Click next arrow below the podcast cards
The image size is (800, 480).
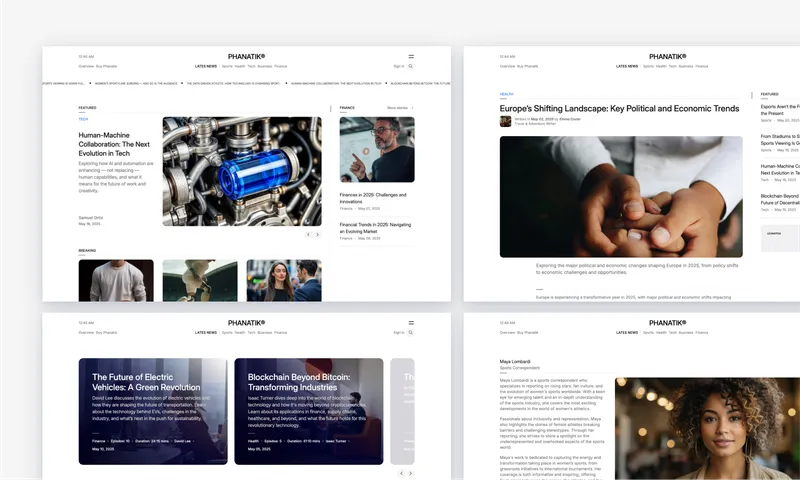410,473
